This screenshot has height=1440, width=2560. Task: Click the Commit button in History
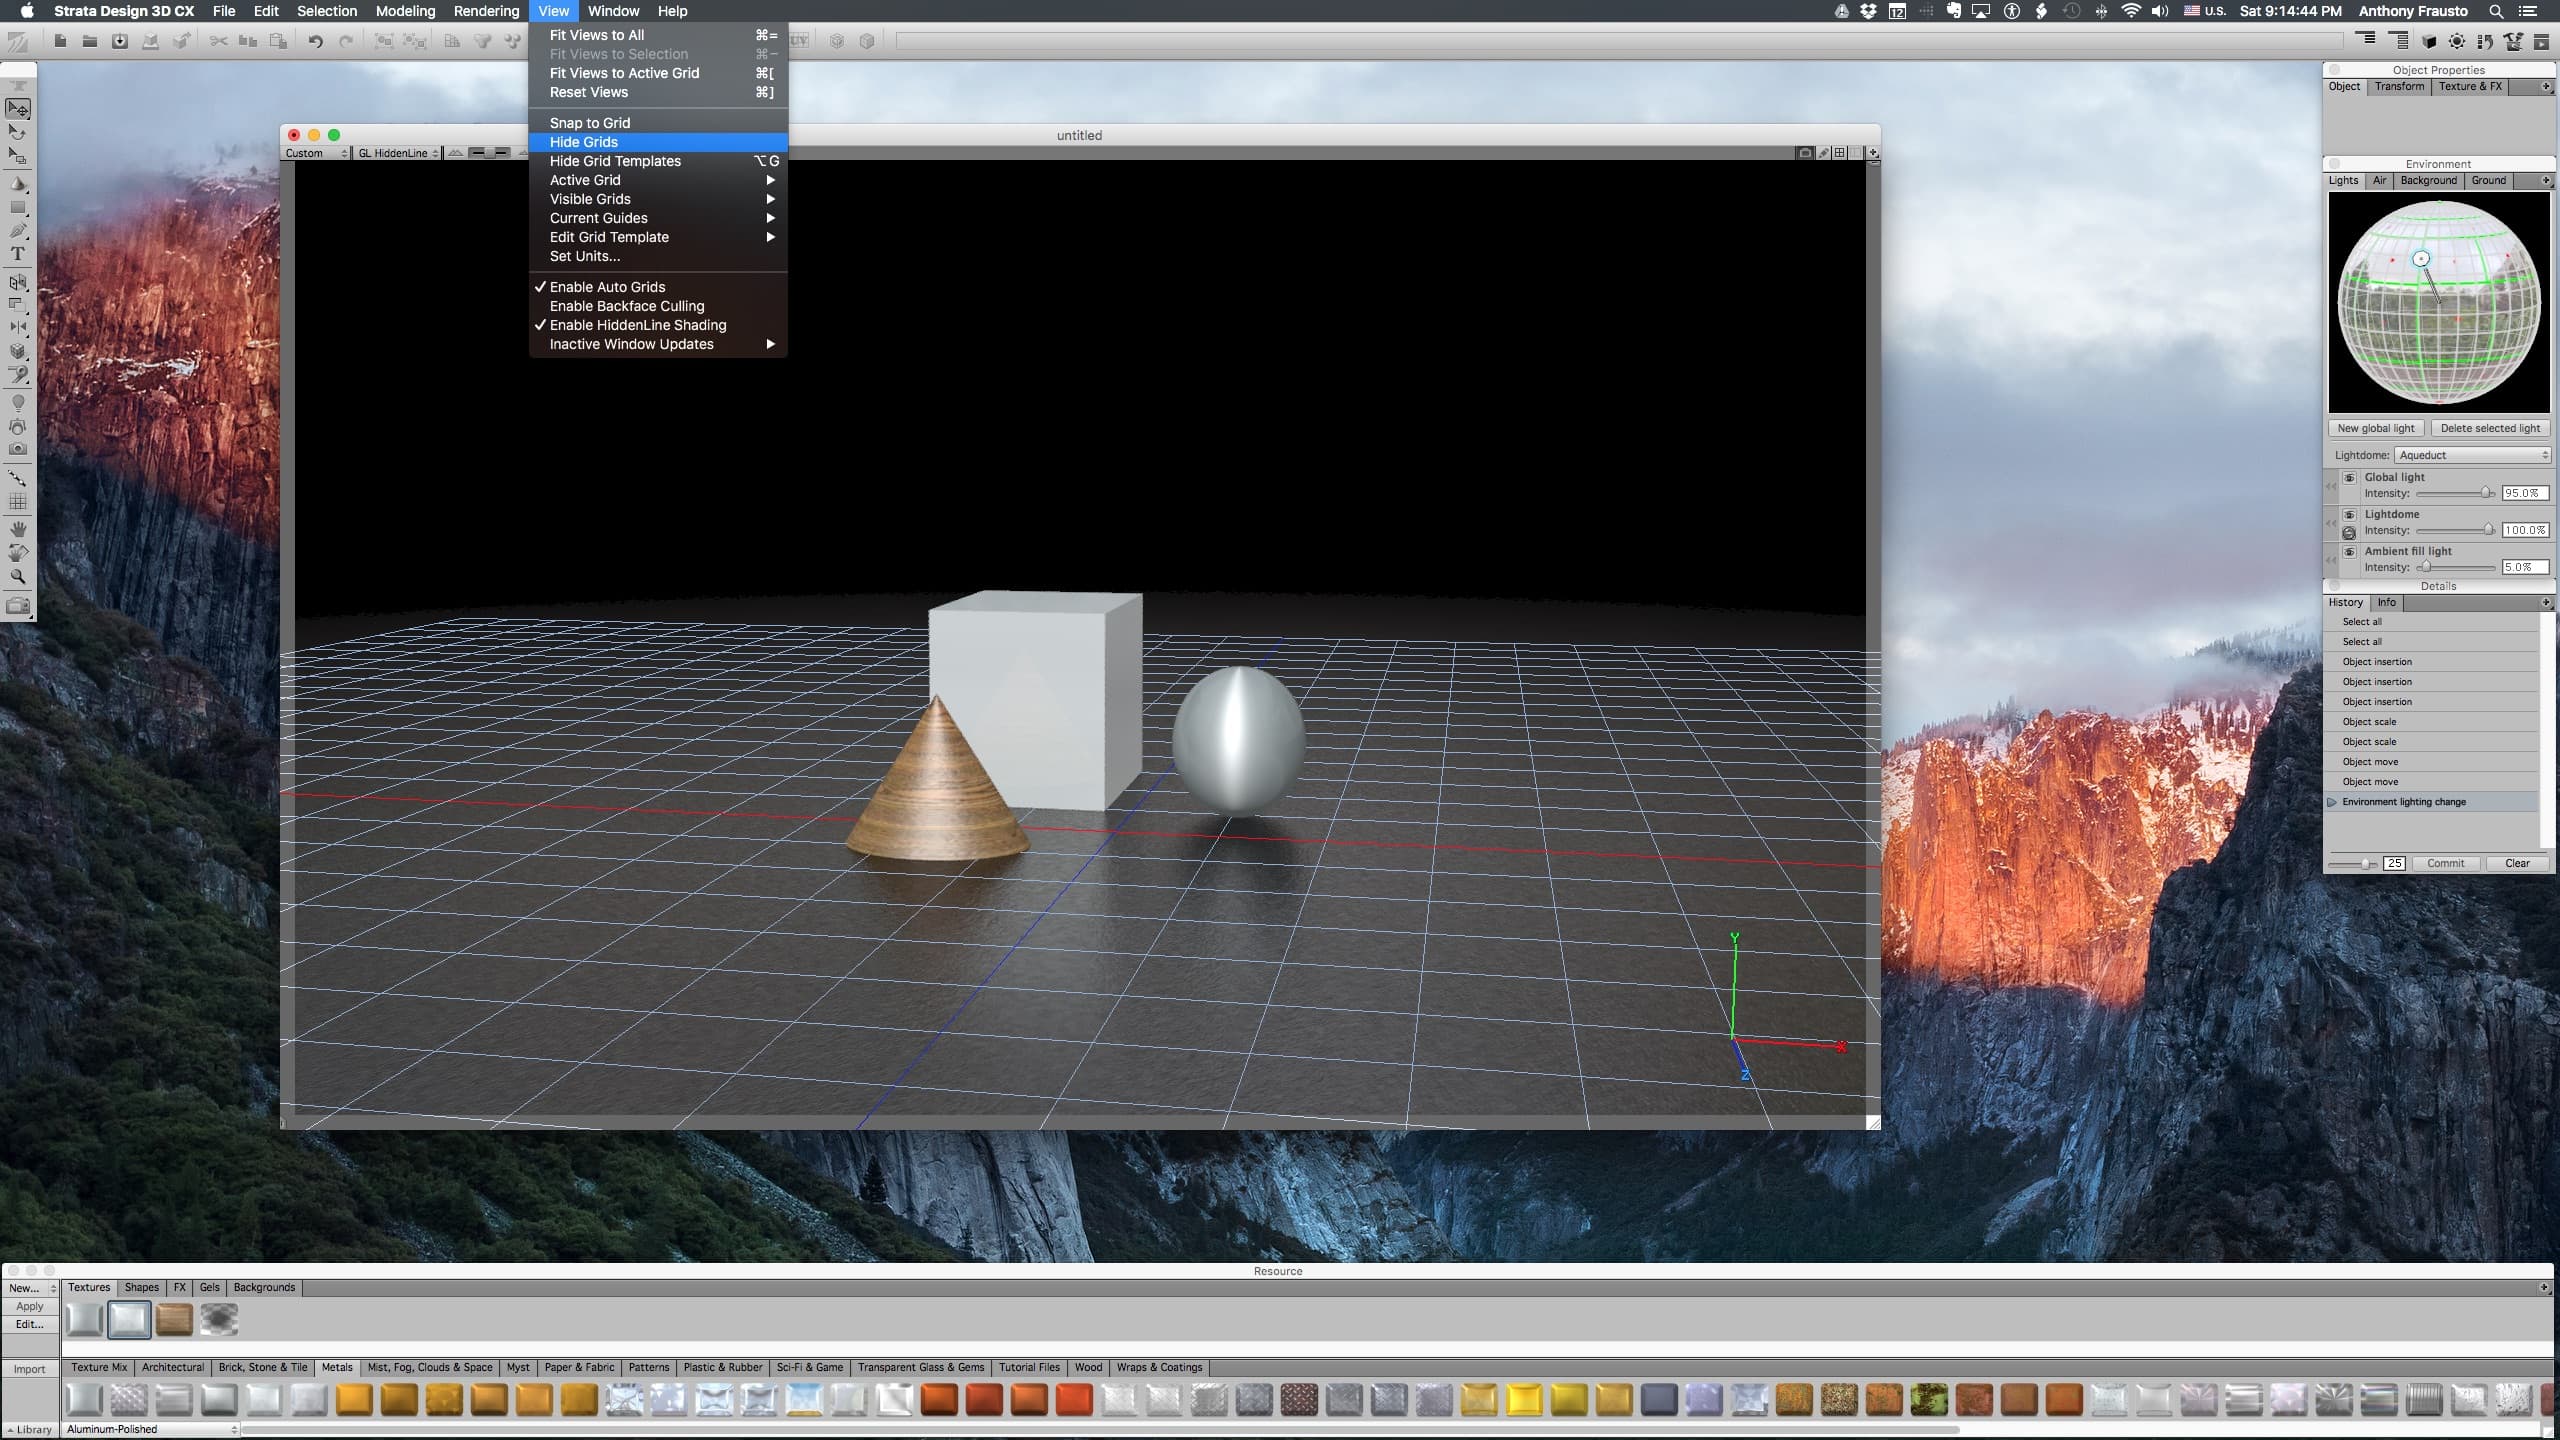[2445, 863]
